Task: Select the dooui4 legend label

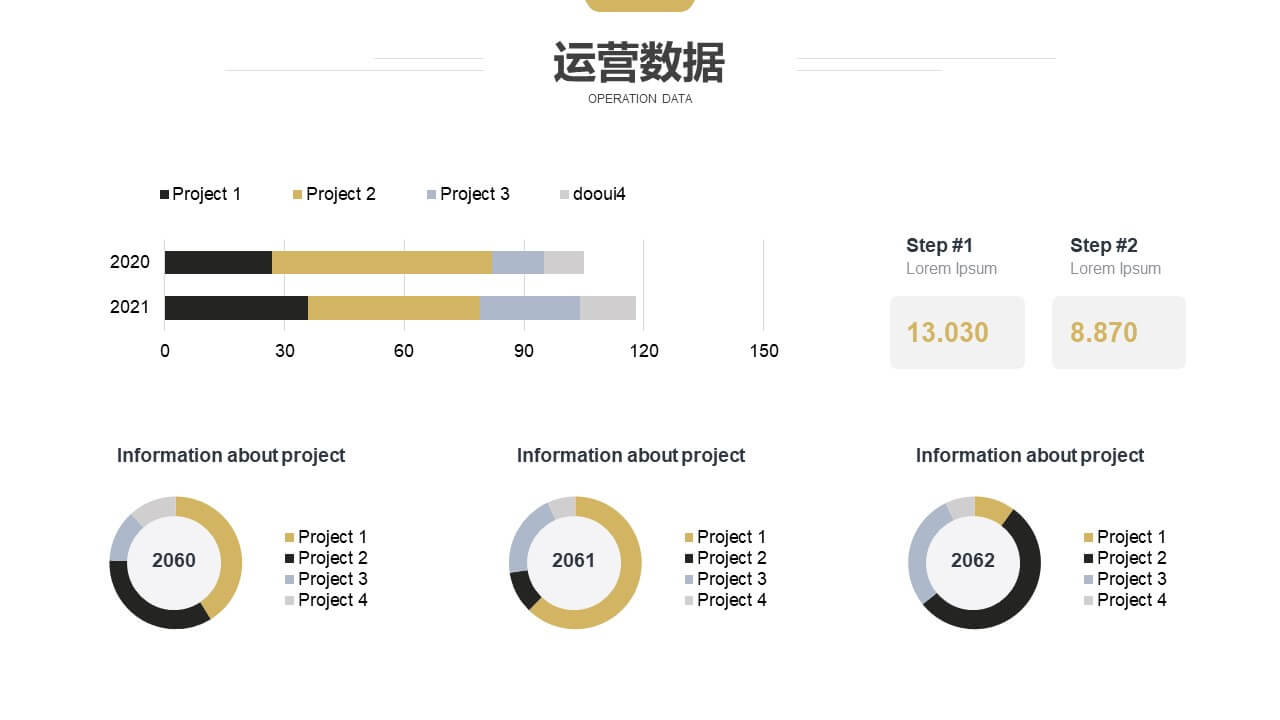Action: click(x=599, y=194)
